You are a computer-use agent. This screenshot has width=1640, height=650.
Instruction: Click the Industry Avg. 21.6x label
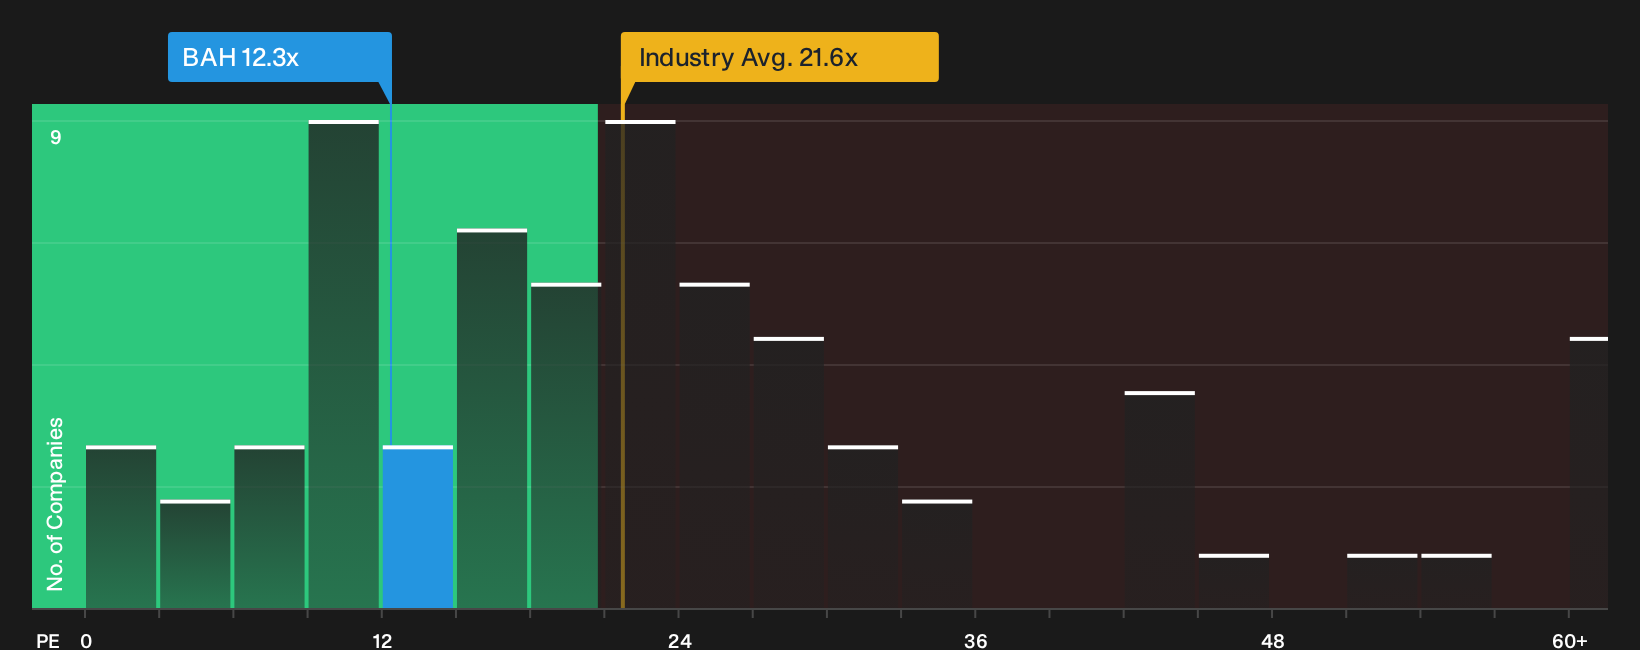click(779, 57)
